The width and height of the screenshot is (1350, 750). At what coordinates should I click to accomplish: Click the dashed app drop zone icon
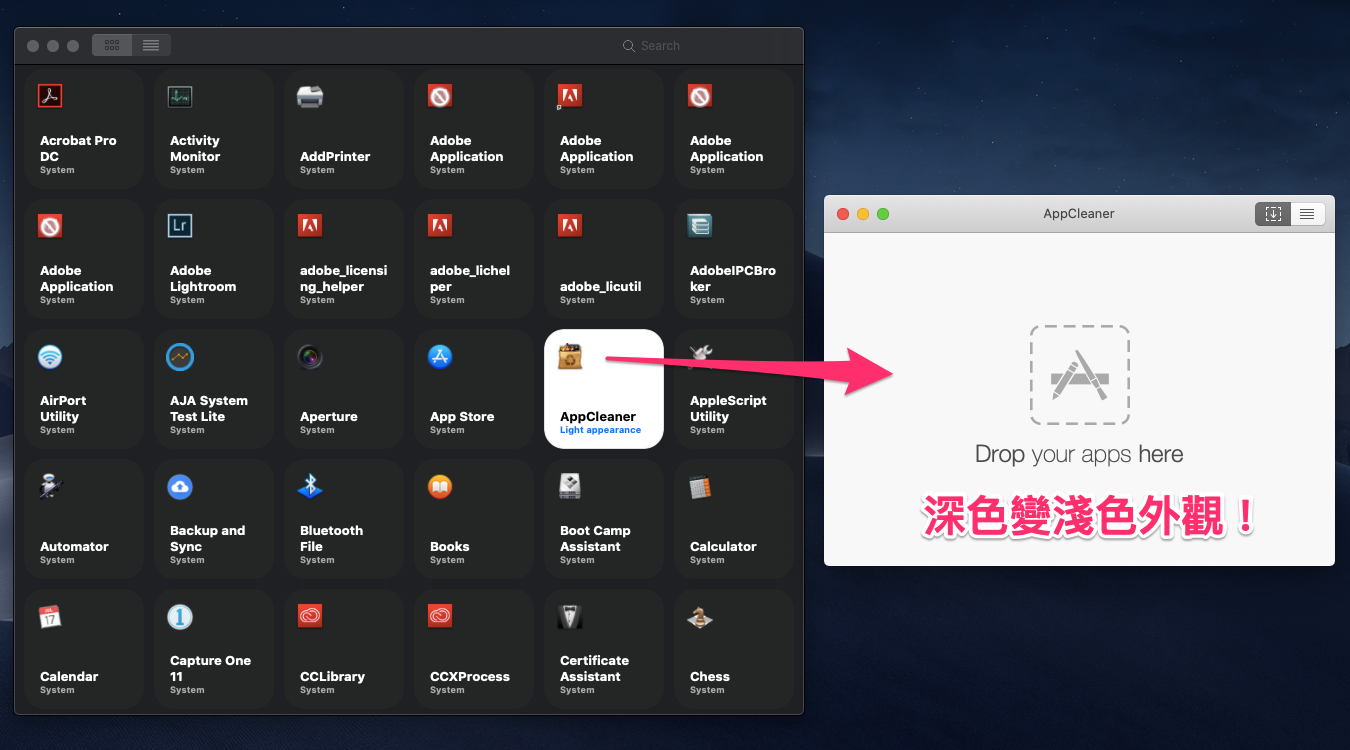point(1080,375)
